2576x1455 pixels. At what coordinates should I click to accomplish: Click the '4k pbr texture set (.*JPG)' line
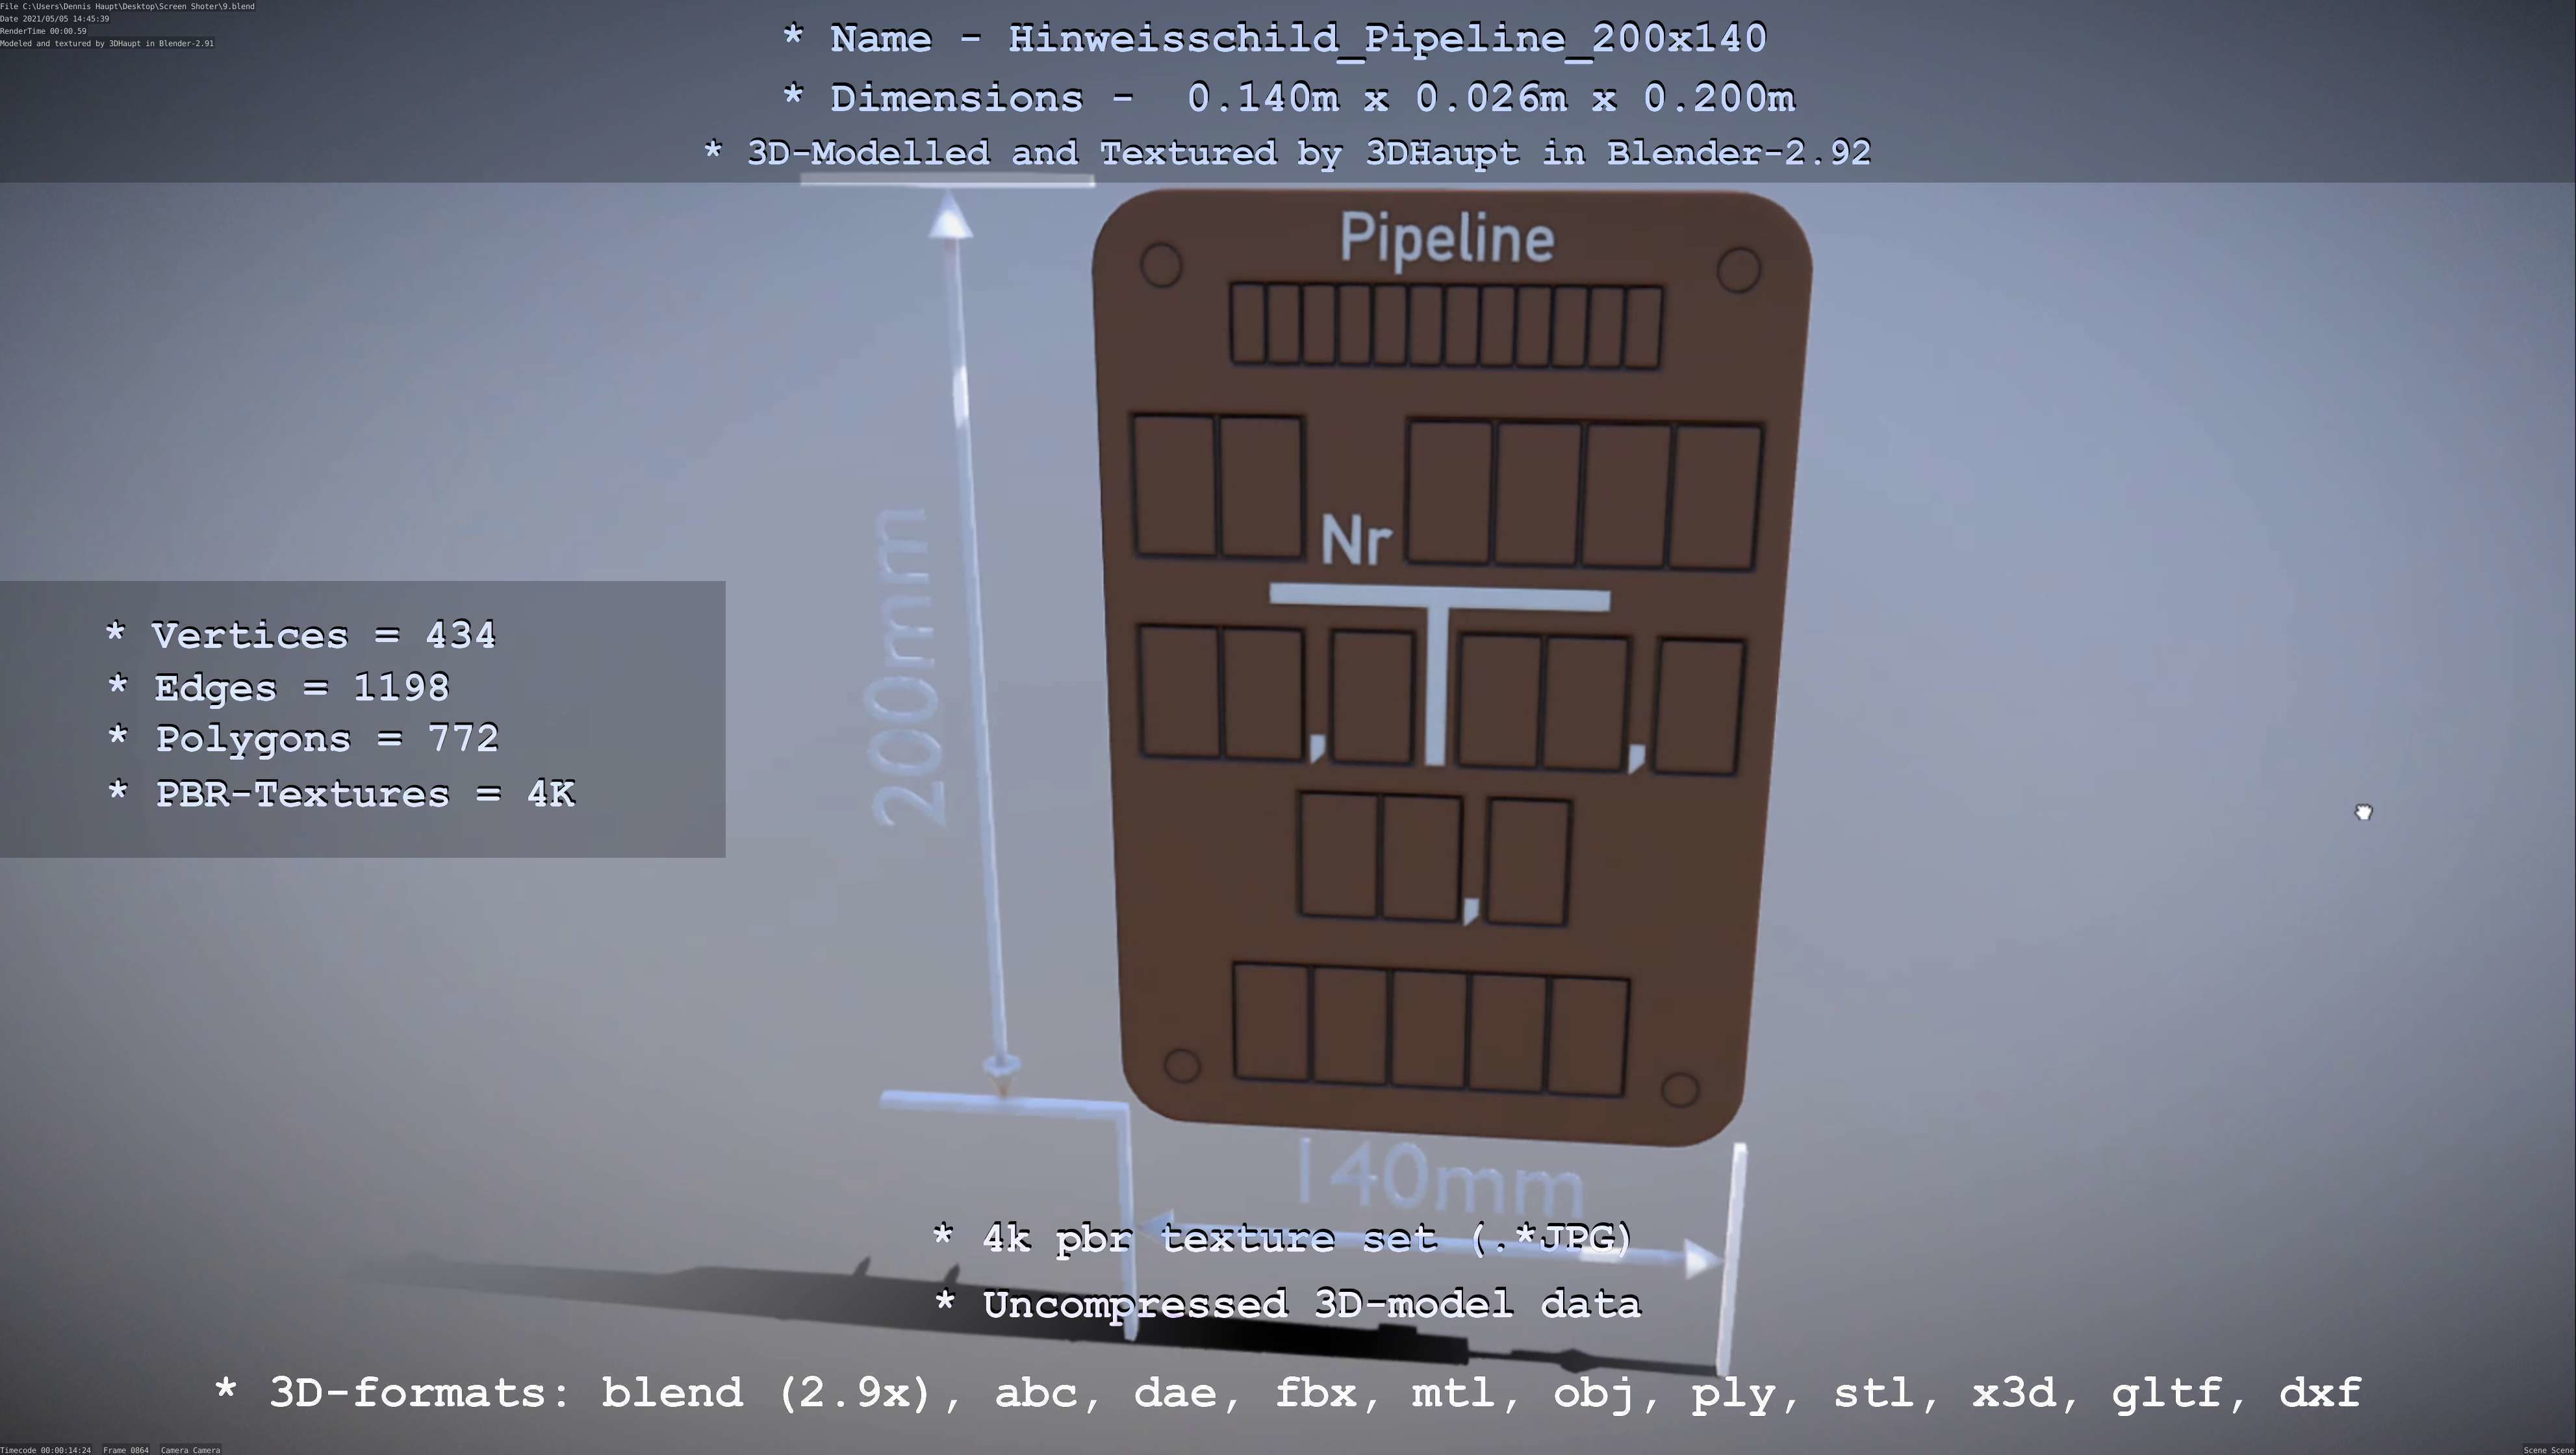[x=1282, y=1239]
